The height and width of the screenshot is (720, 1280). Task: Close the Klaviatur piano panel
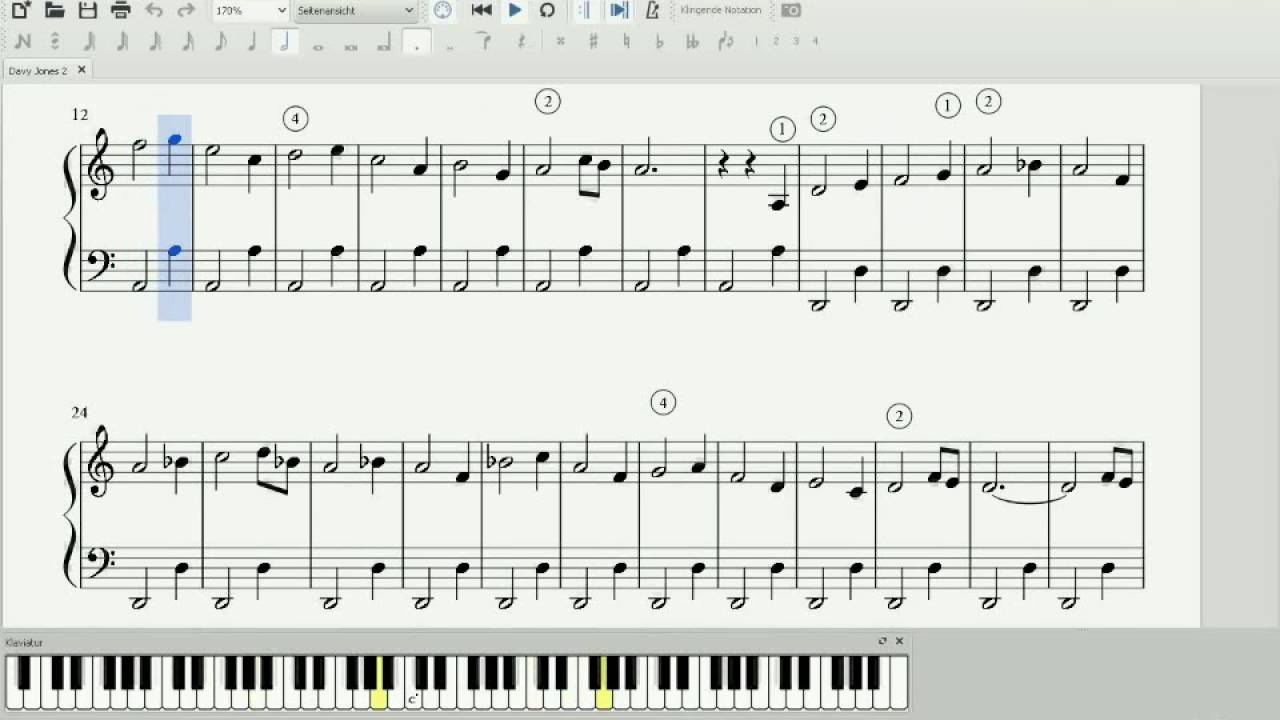click(x=899, y=641)
